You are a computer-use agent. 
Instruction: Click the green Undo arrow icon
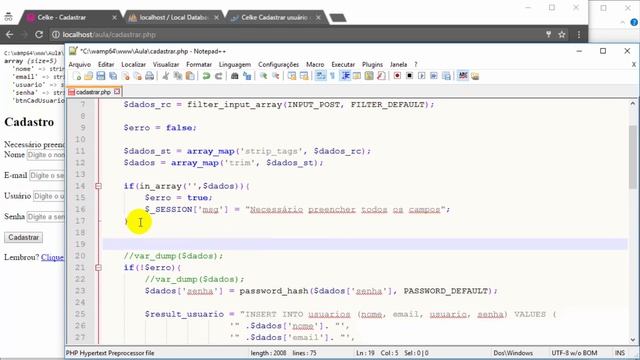pyautogui.click(x=206, y=76)
